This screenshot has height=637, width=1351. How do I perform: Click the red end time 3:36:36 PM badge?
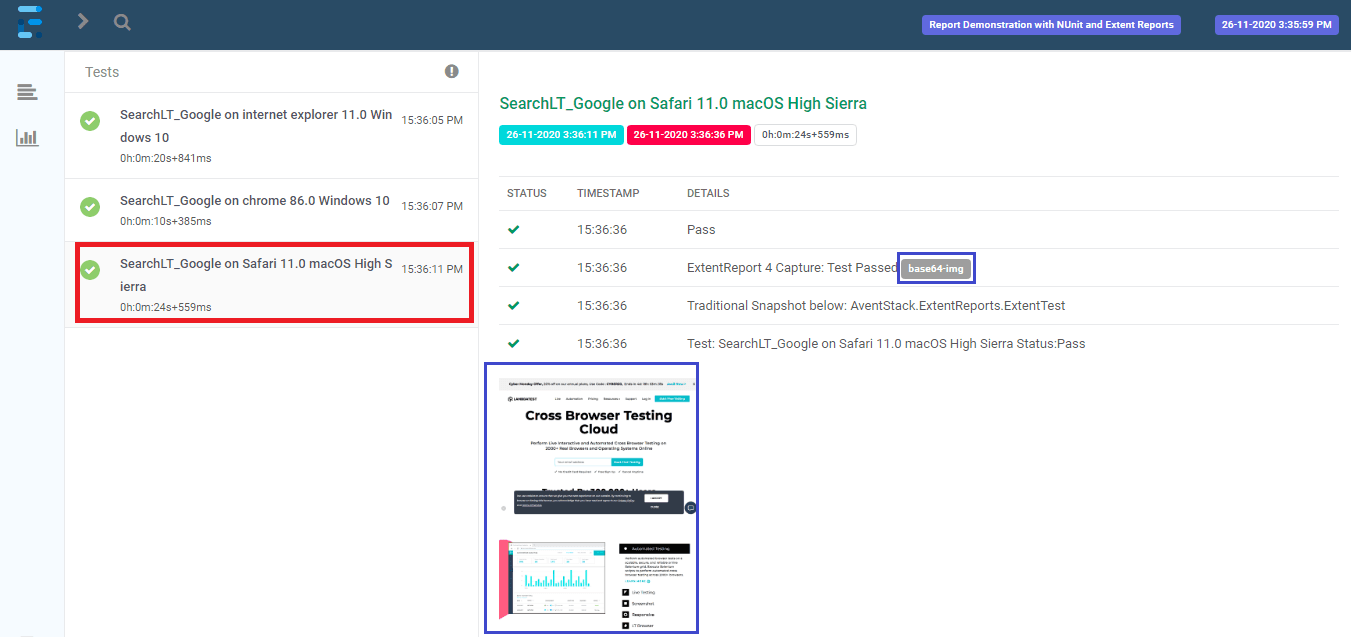pos(688,135)
